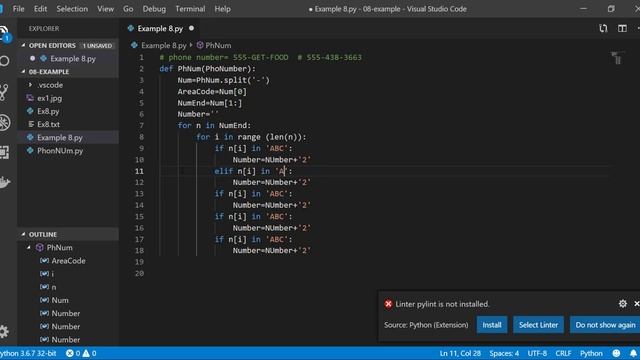Click the AreaCode variable icon in outline
Image resolution: width=640 pixels, height=360 pixels.
point(44,260)
